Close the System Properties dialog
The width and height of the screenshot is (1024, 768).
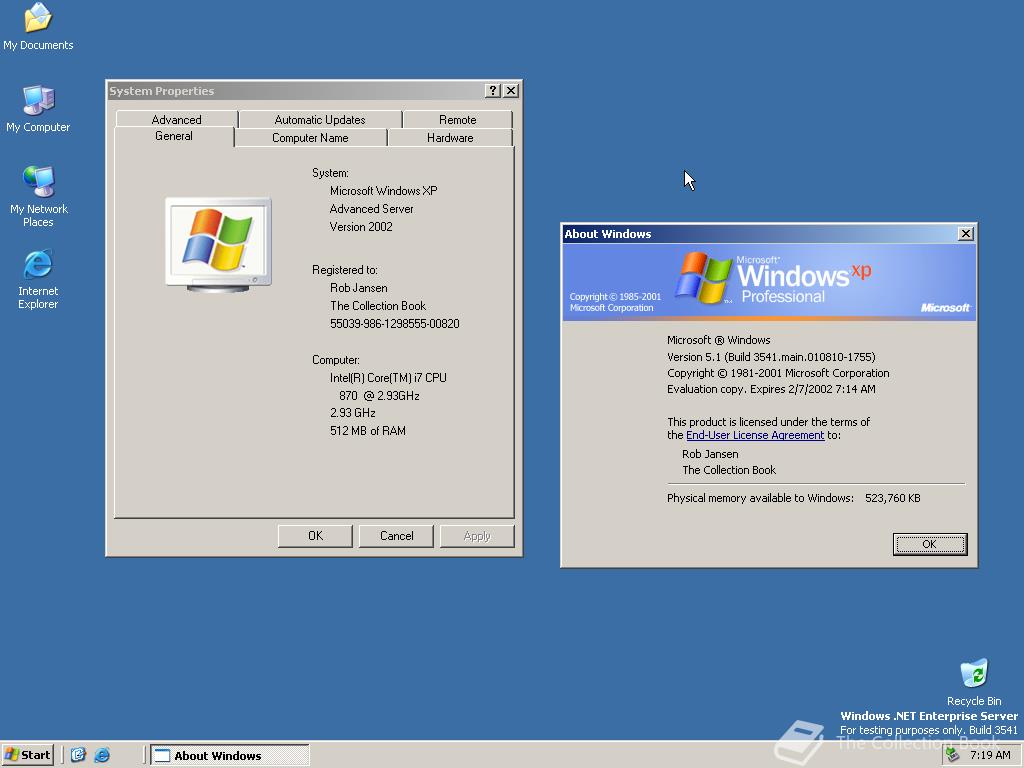coord(511,91)
